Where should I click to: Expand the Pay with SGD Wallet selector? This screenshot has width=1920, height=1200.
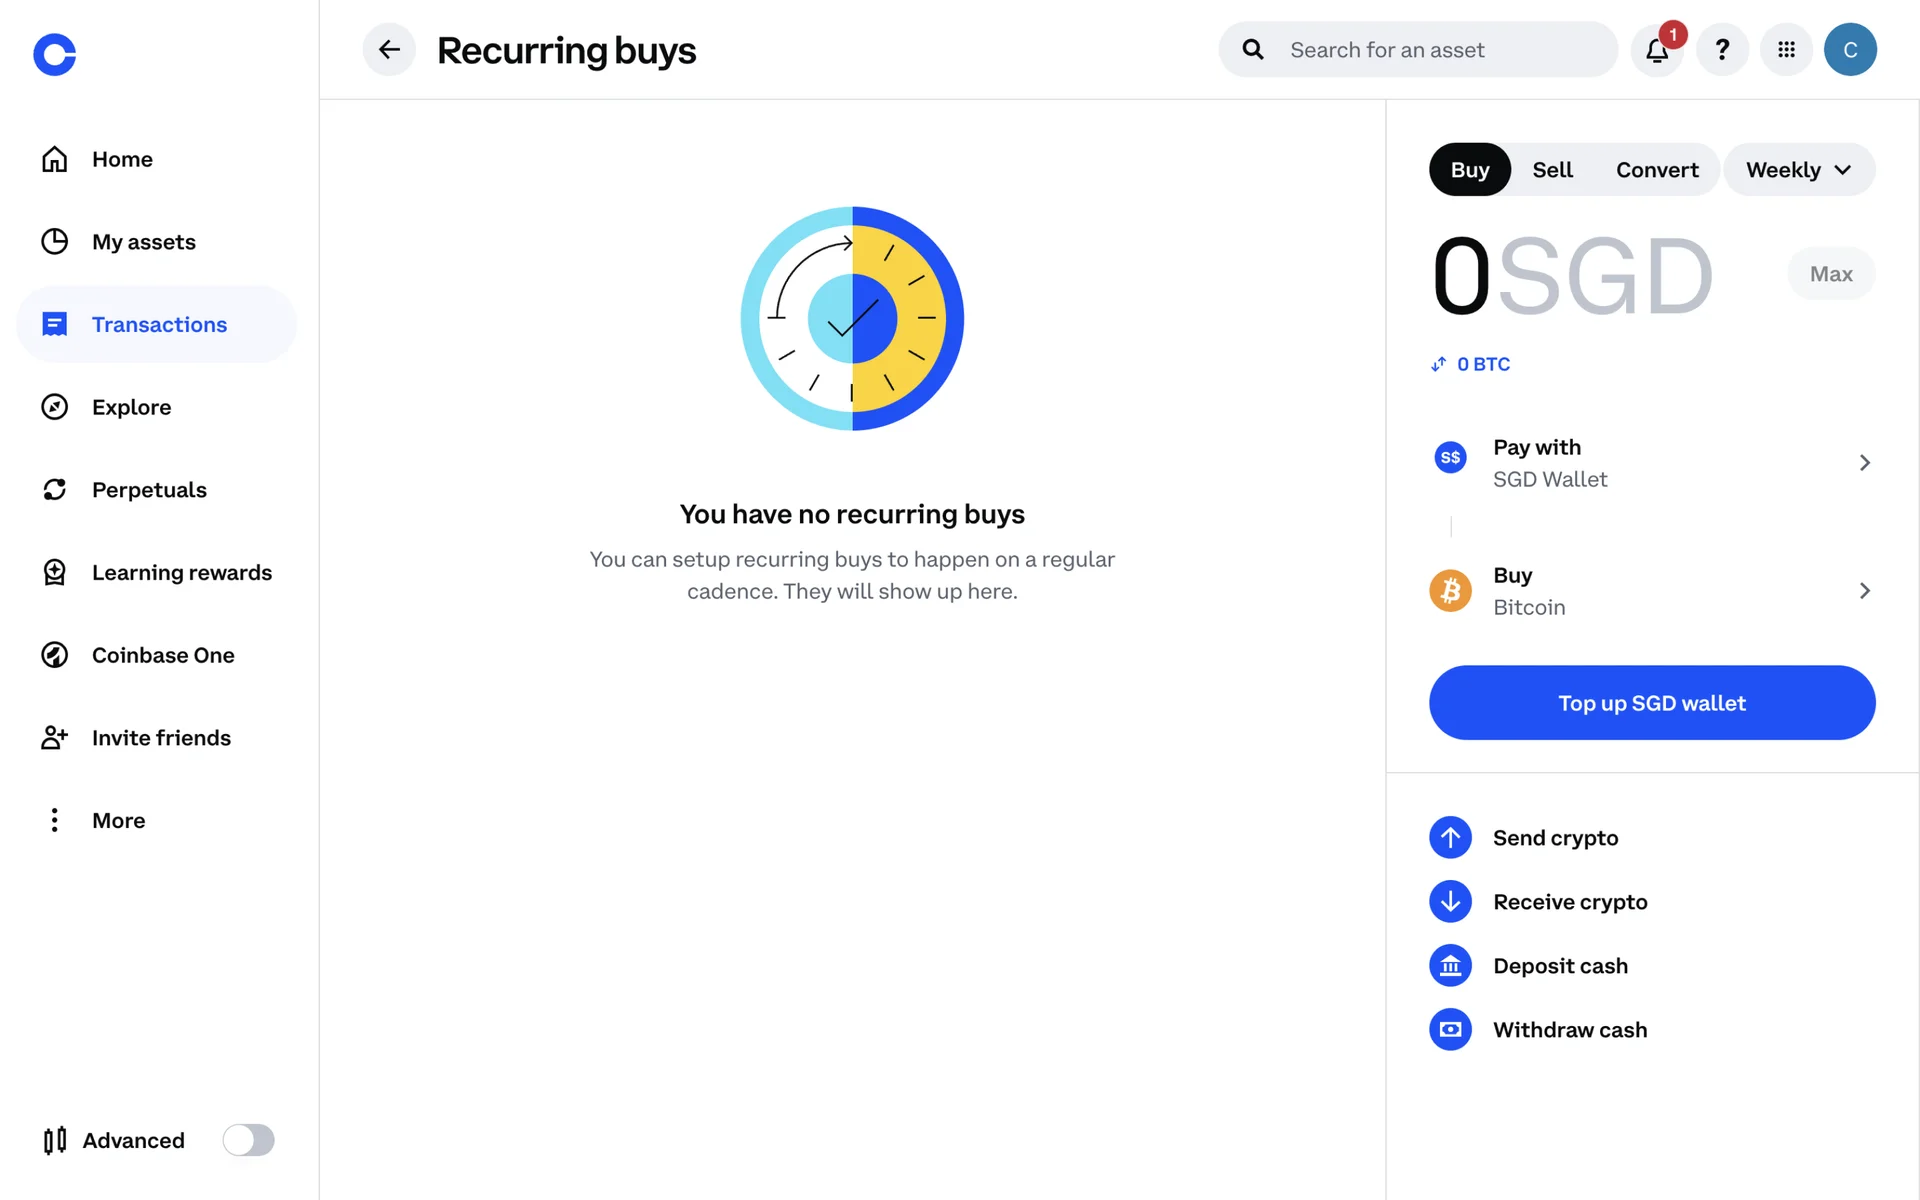tap(1652, 463)
